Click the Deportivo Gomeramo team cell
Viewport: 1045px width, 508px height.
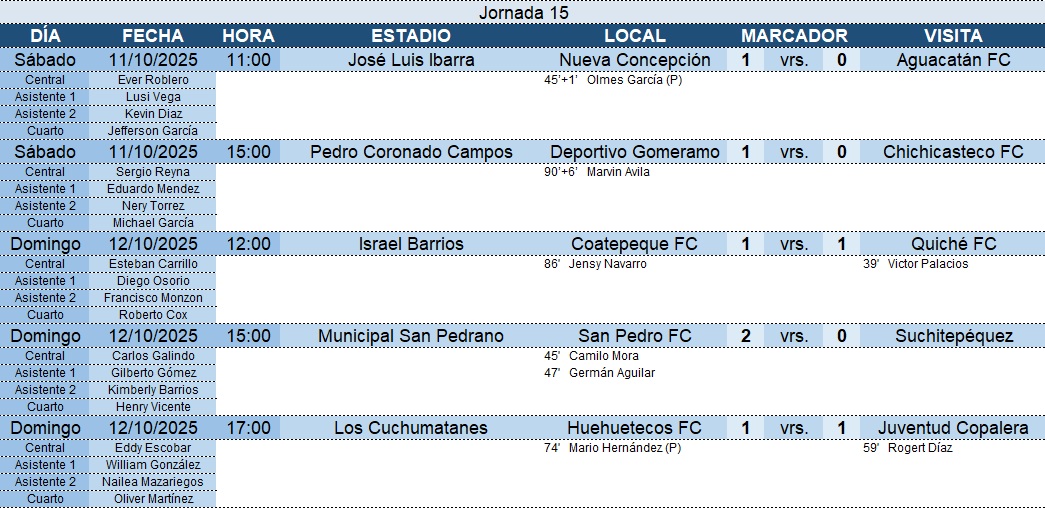click(x=634, y=152)
